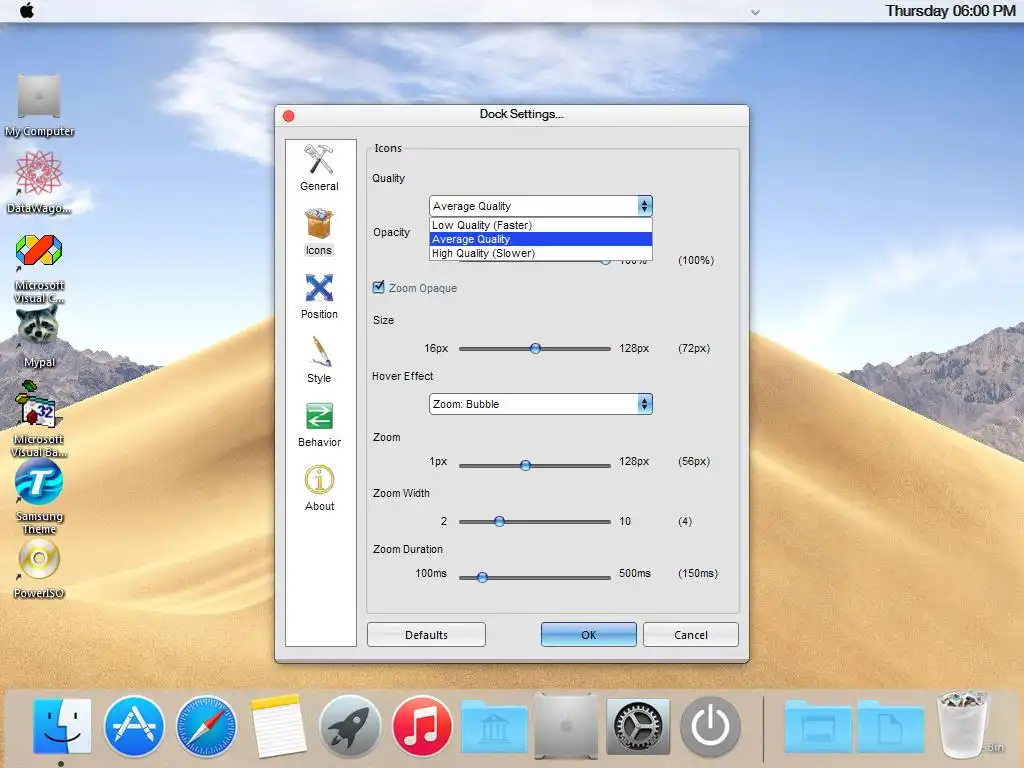Confirm settings with the OK button
1024x768 pixels.
click(x=588, y=635)
